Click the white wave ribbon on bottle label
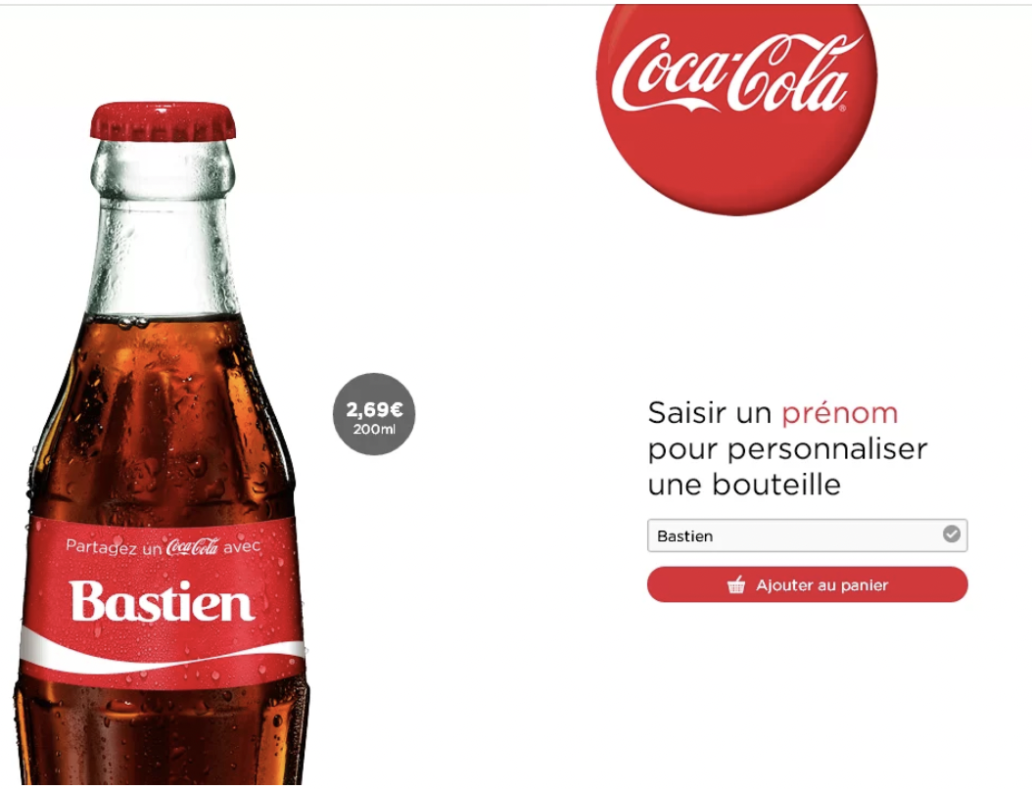Screen dimensions: 1032x789 [163, 653]
